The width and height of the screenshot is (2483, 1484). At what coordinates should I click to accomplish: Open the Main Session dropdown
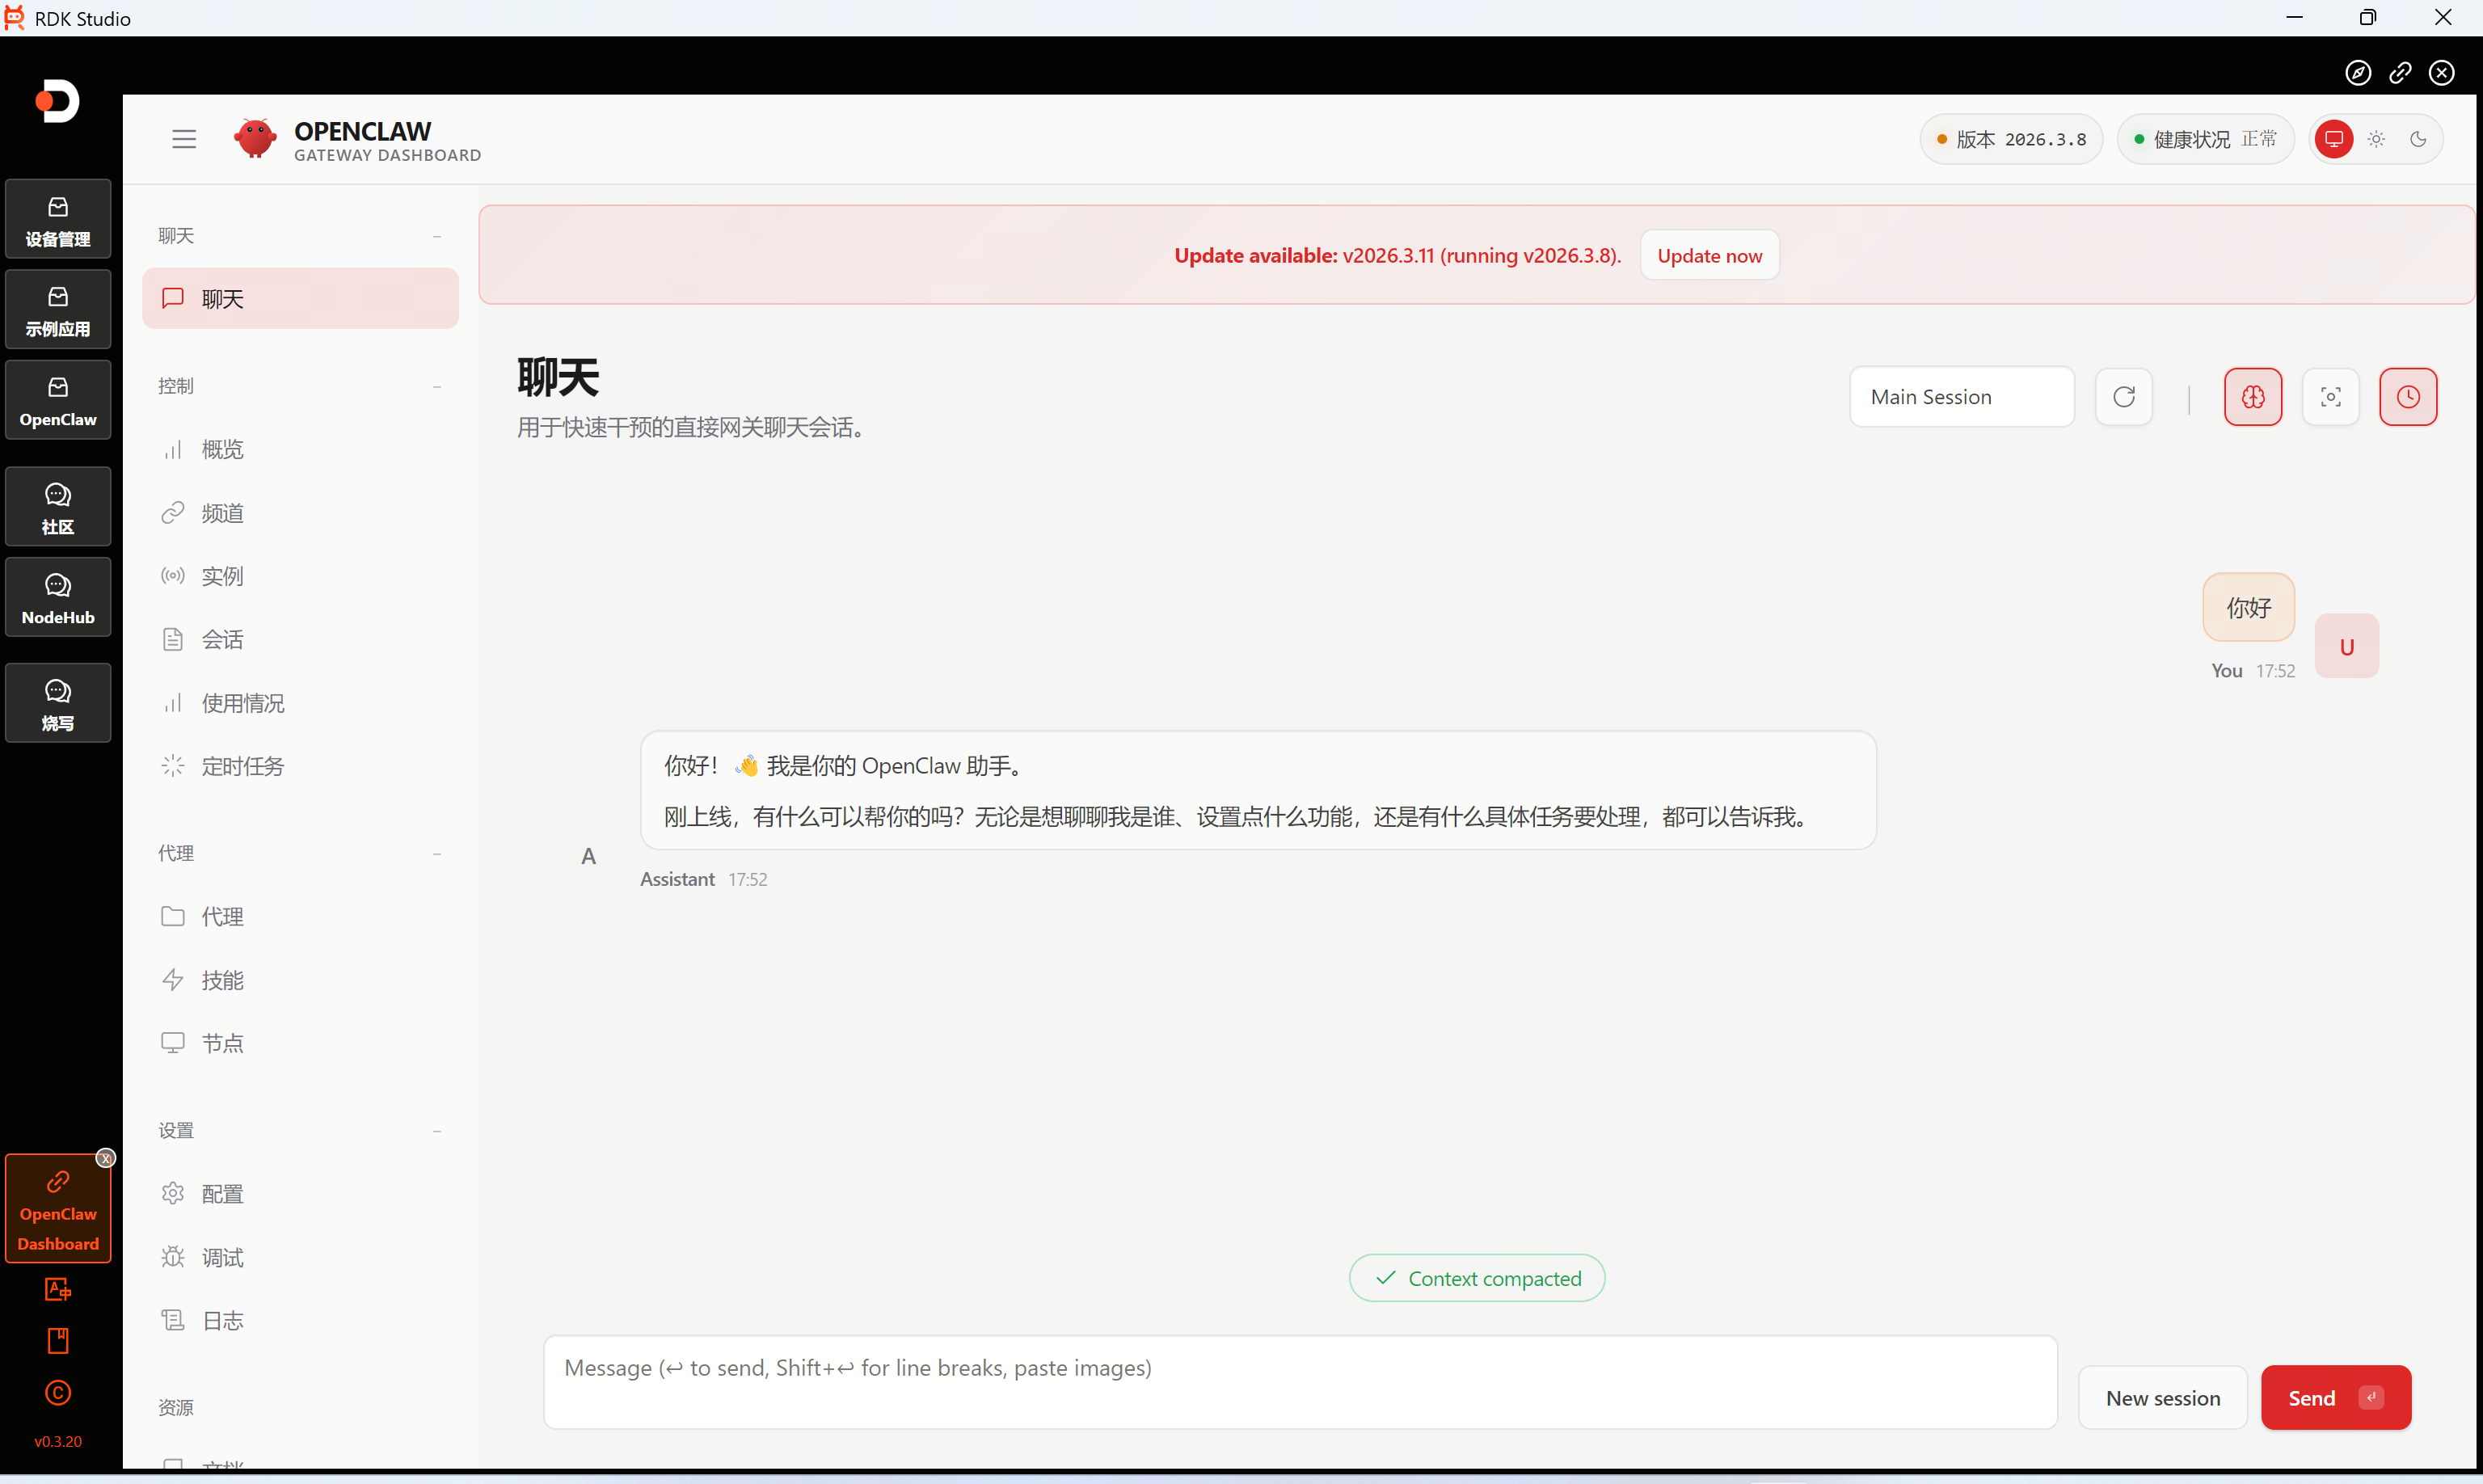coord(1962,397)
